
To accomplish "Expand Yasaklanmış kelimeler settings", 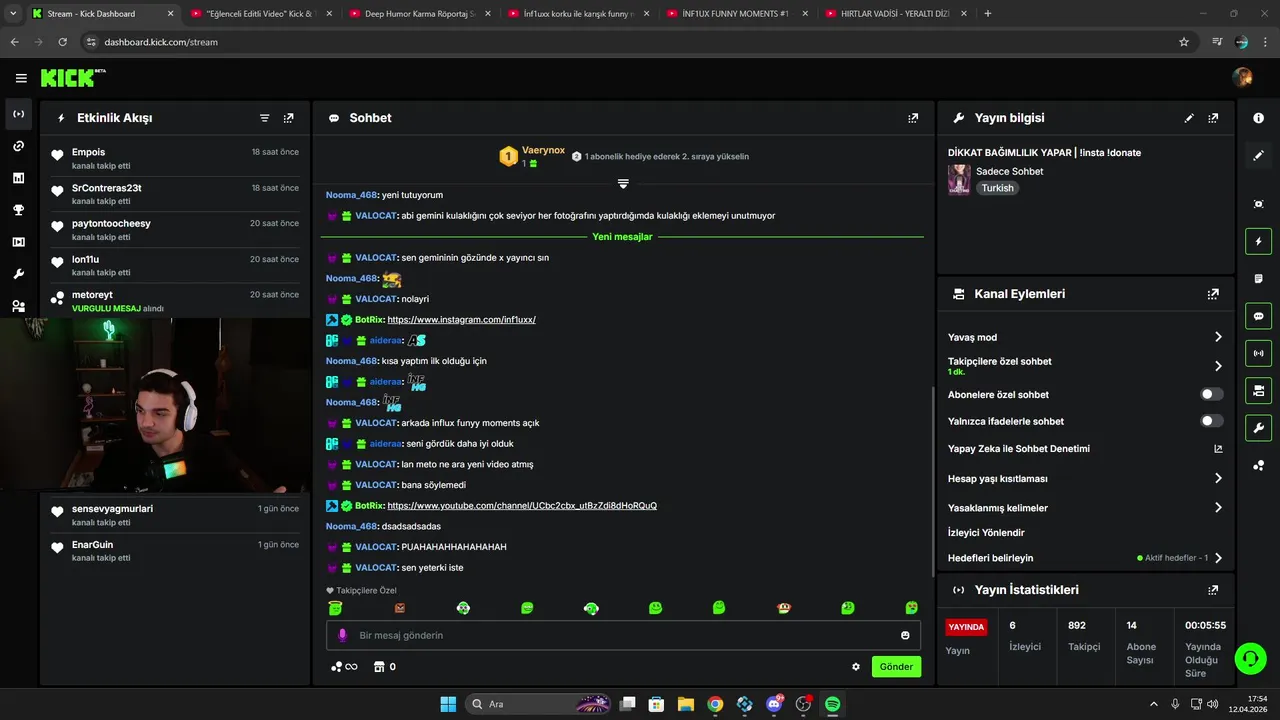I will (1218, 508).
